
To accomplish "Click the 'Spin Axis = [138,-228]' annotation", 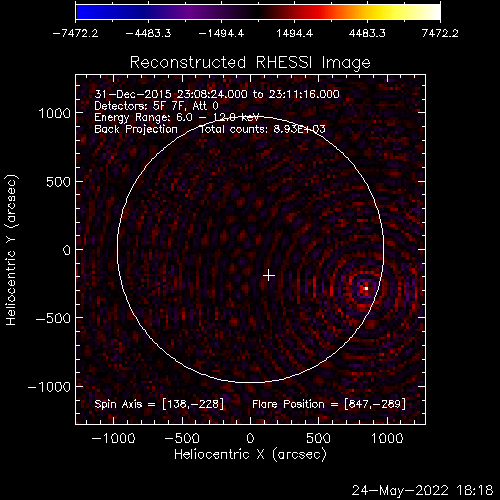I will (x=159, y=404).
